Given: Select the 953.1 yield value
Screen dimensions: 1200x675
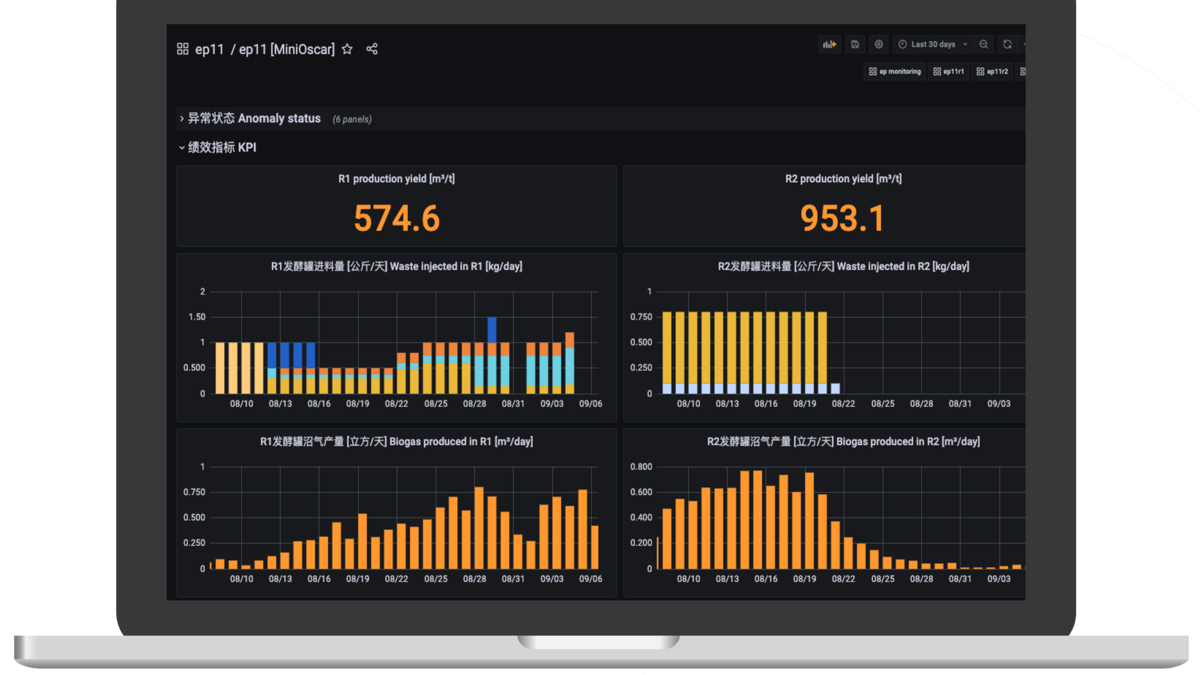Looking at the screenshot, I should (x=843, y=218).
